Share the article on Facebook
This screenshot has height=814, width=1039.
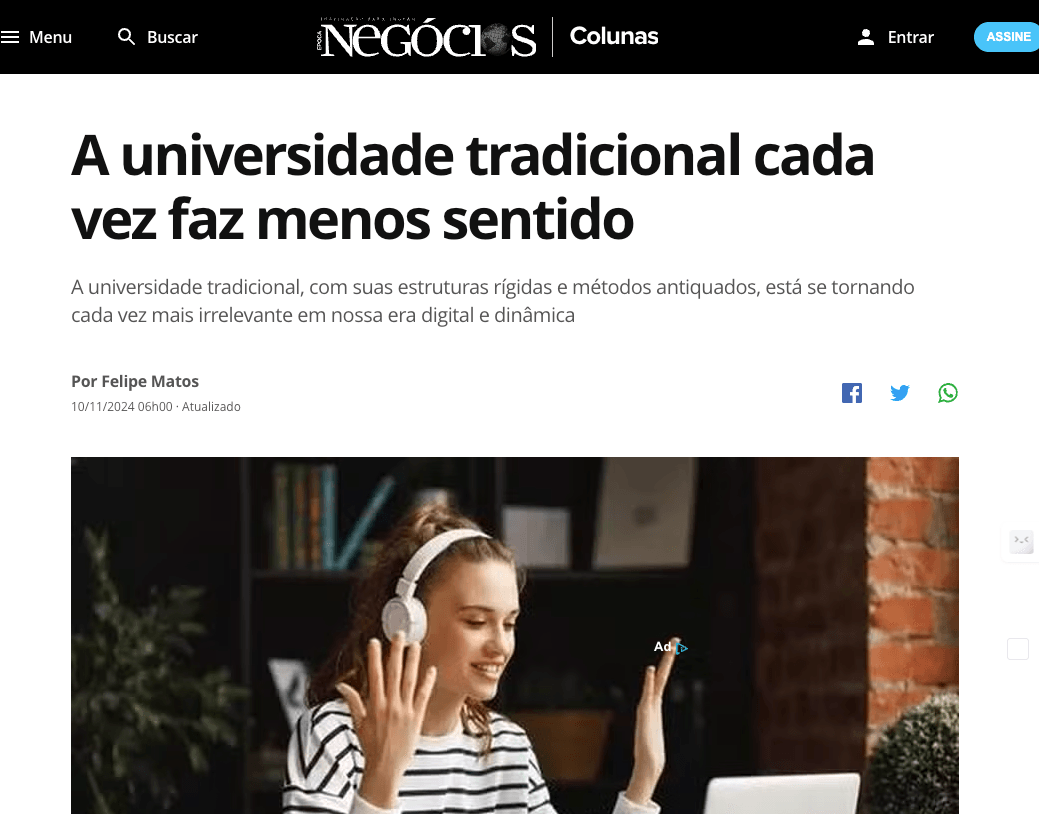pos(851,393)
